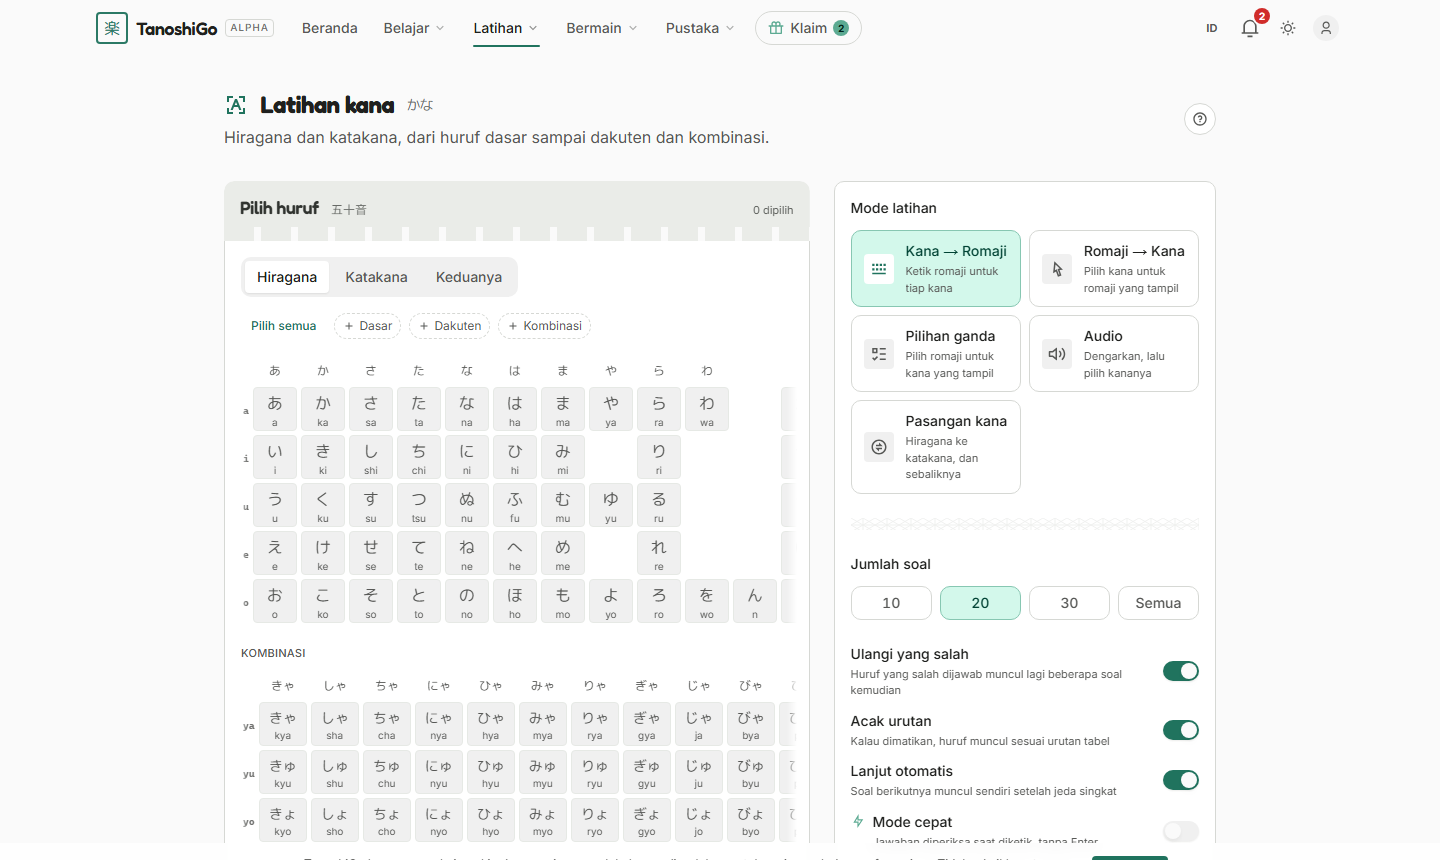Choose the つ (tsu) kana tile
This screenshot has width=1440, height=860.
pyautogui.click(x=419, y=505)
